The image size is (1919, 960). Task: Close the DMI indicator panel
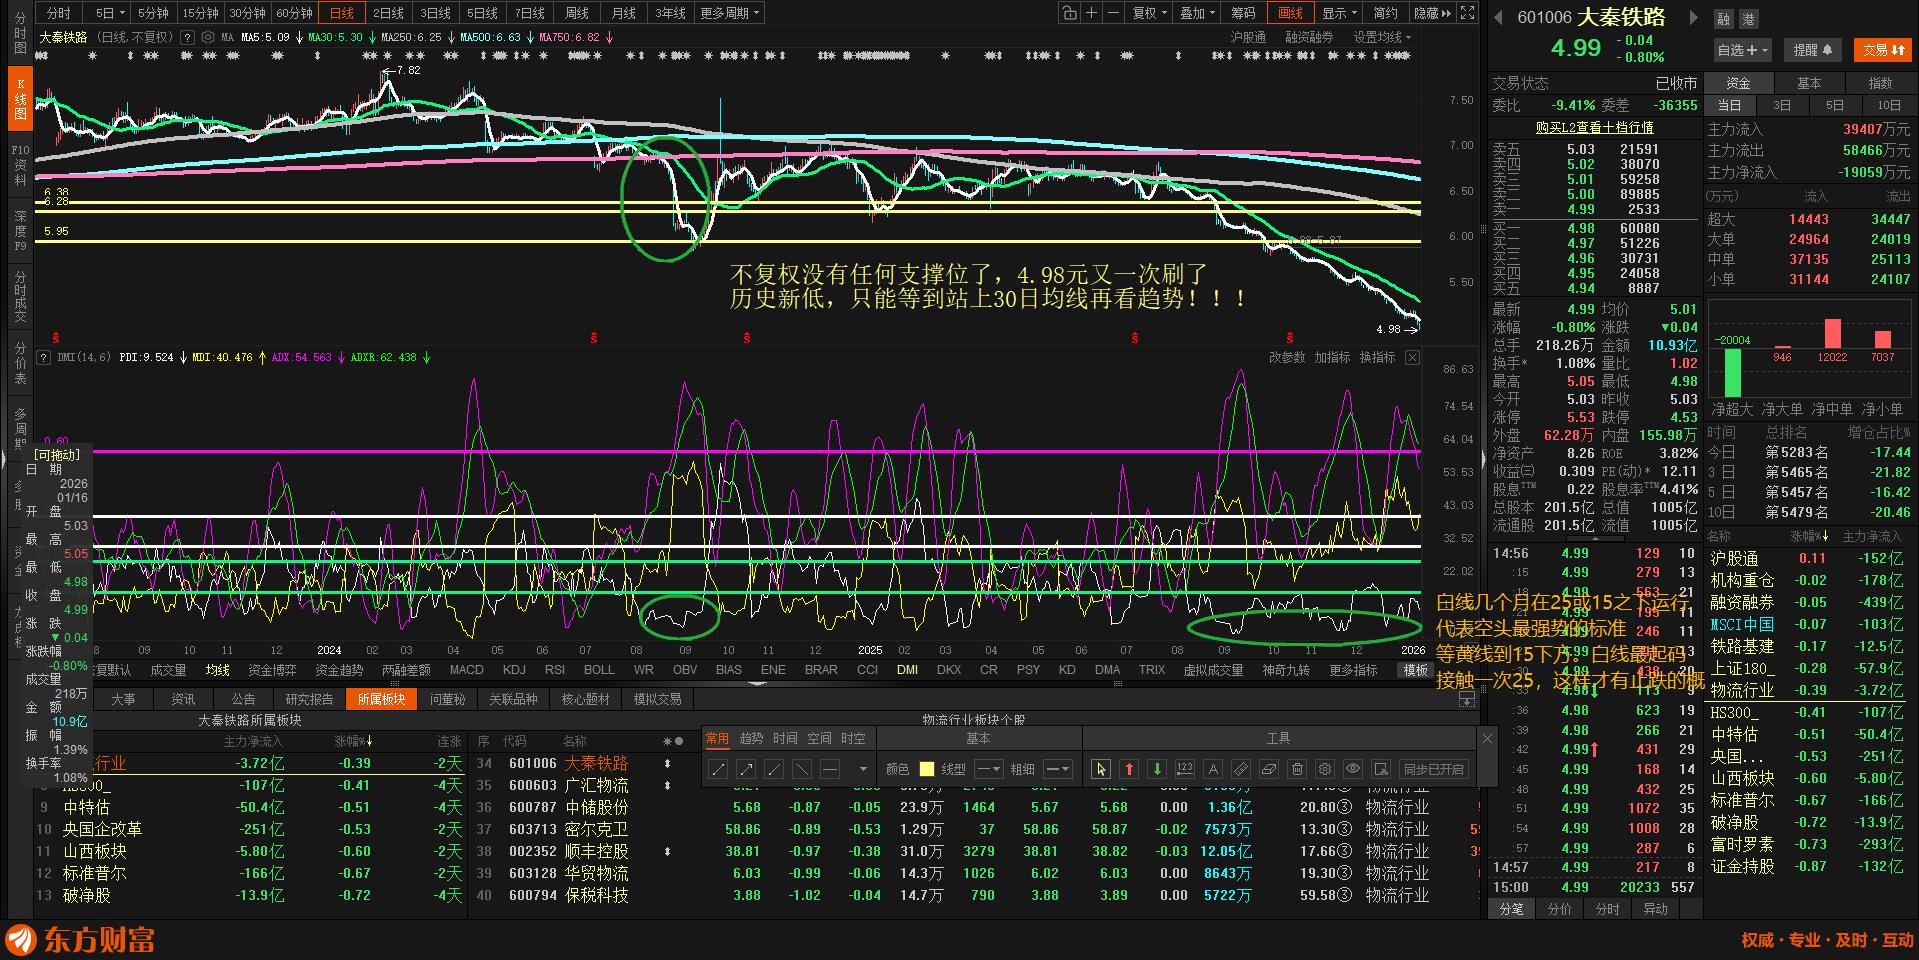(x=1412, y=357)
